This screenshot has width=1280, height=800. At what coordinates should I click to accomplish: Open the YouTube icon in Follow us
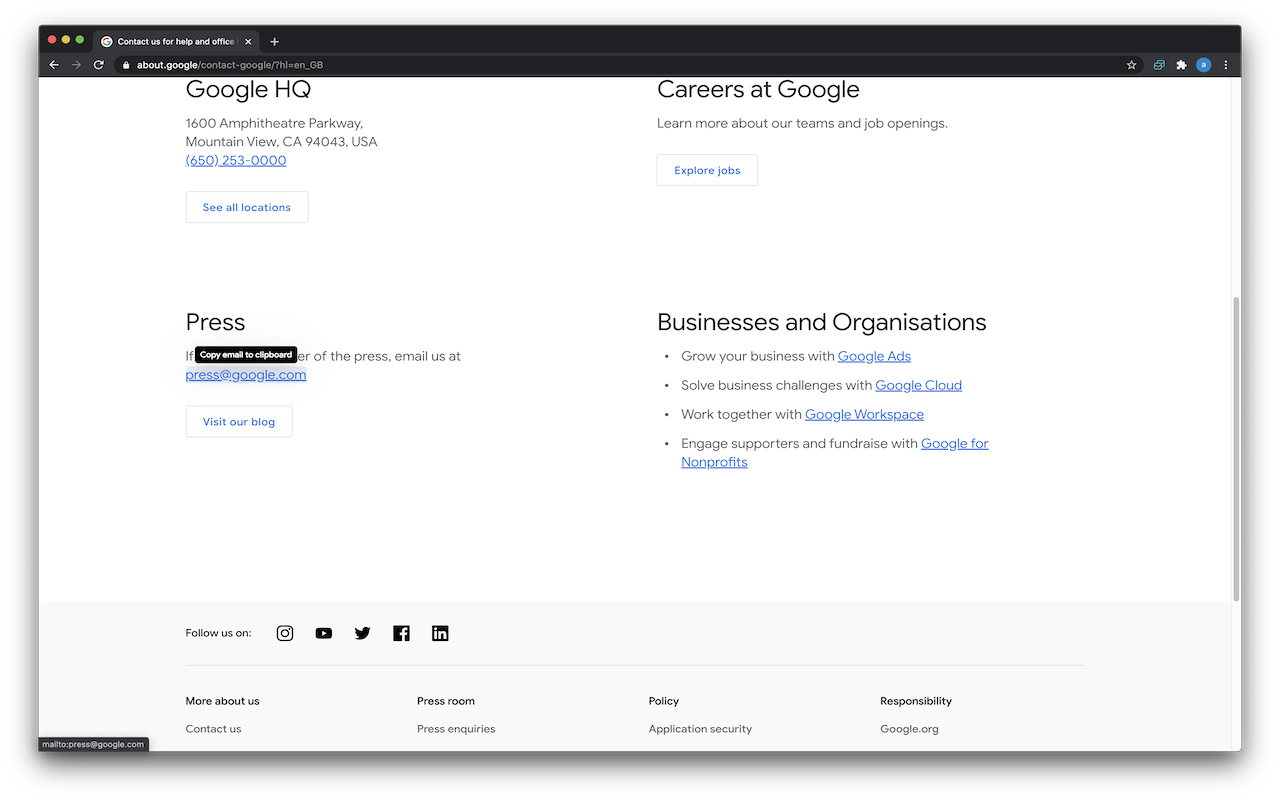[324, 633]
